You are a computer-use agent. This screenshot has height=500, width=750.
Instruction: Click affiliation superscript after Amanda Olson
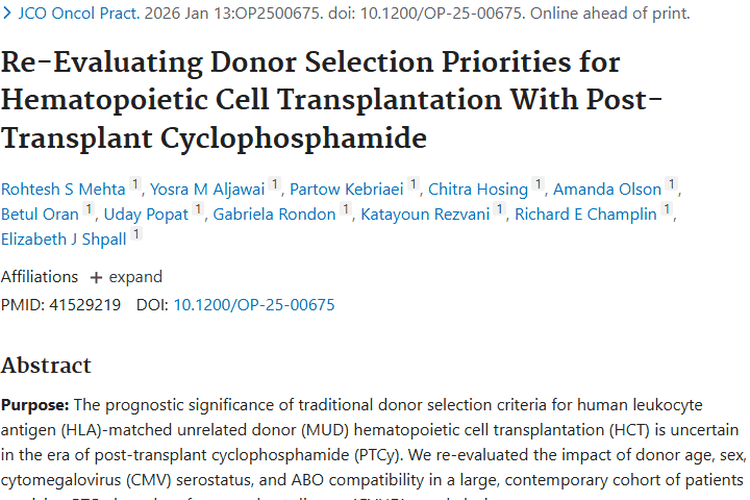point(672,185)
